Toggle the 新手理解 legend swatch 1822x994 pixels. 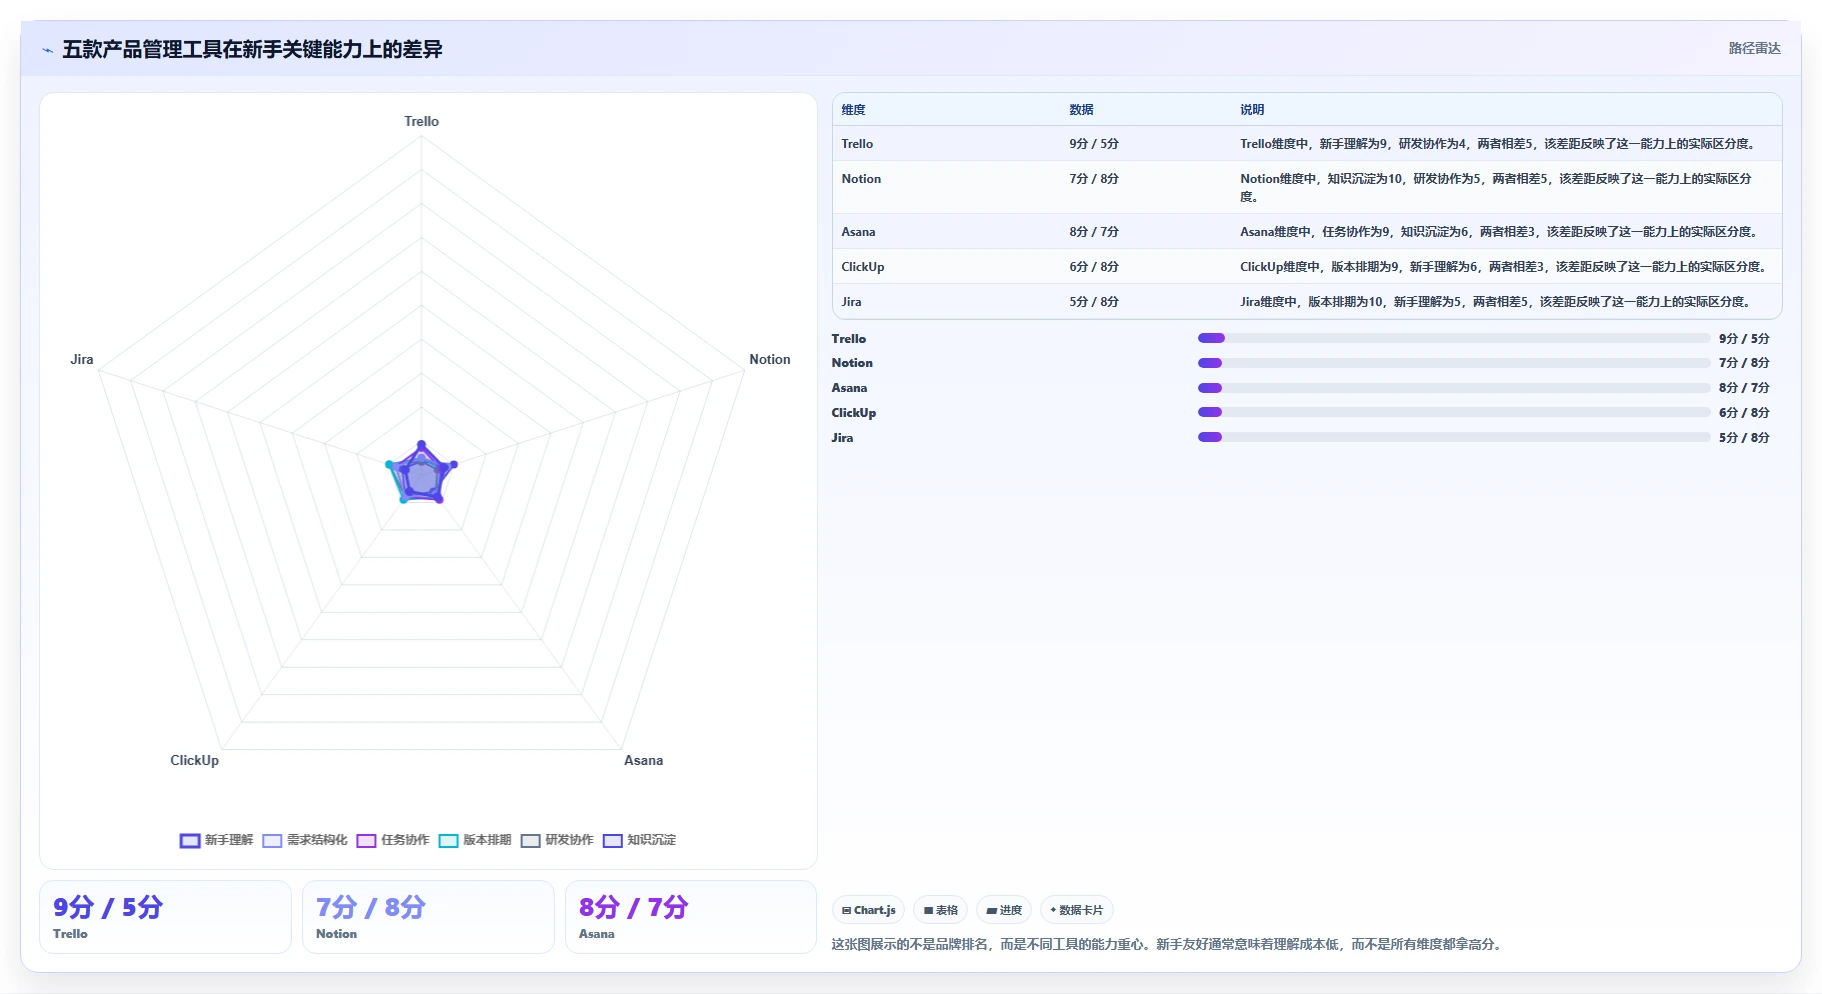pyautogui.click(x=190, y=841)
